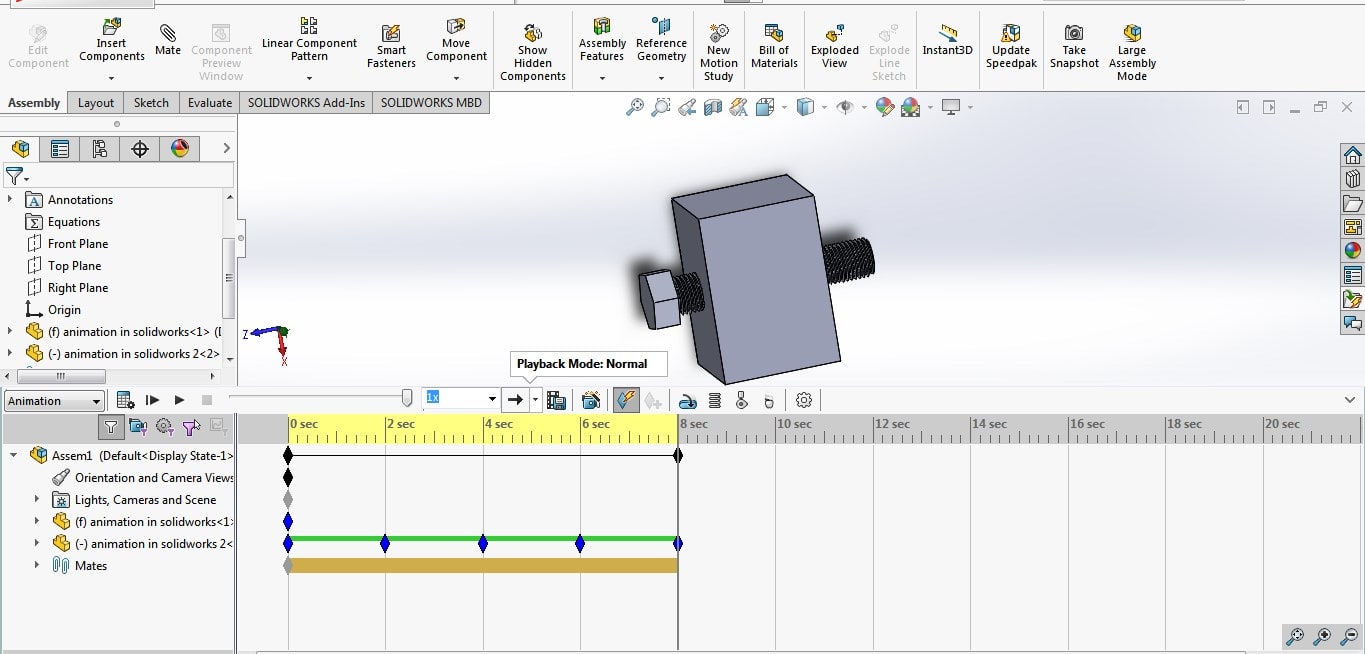Toggle the Filter Animated icon

(x=138, y=427)
